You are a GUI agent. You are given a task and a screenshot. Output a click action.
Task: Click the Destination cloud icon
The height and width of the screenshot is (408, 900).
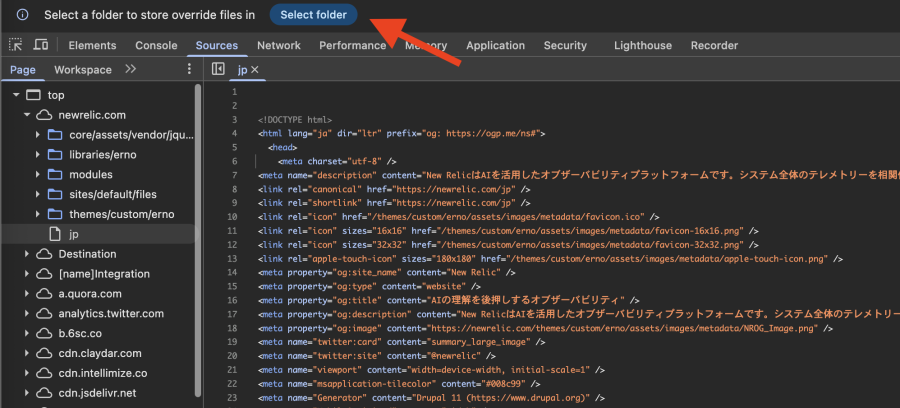[44, 254]
